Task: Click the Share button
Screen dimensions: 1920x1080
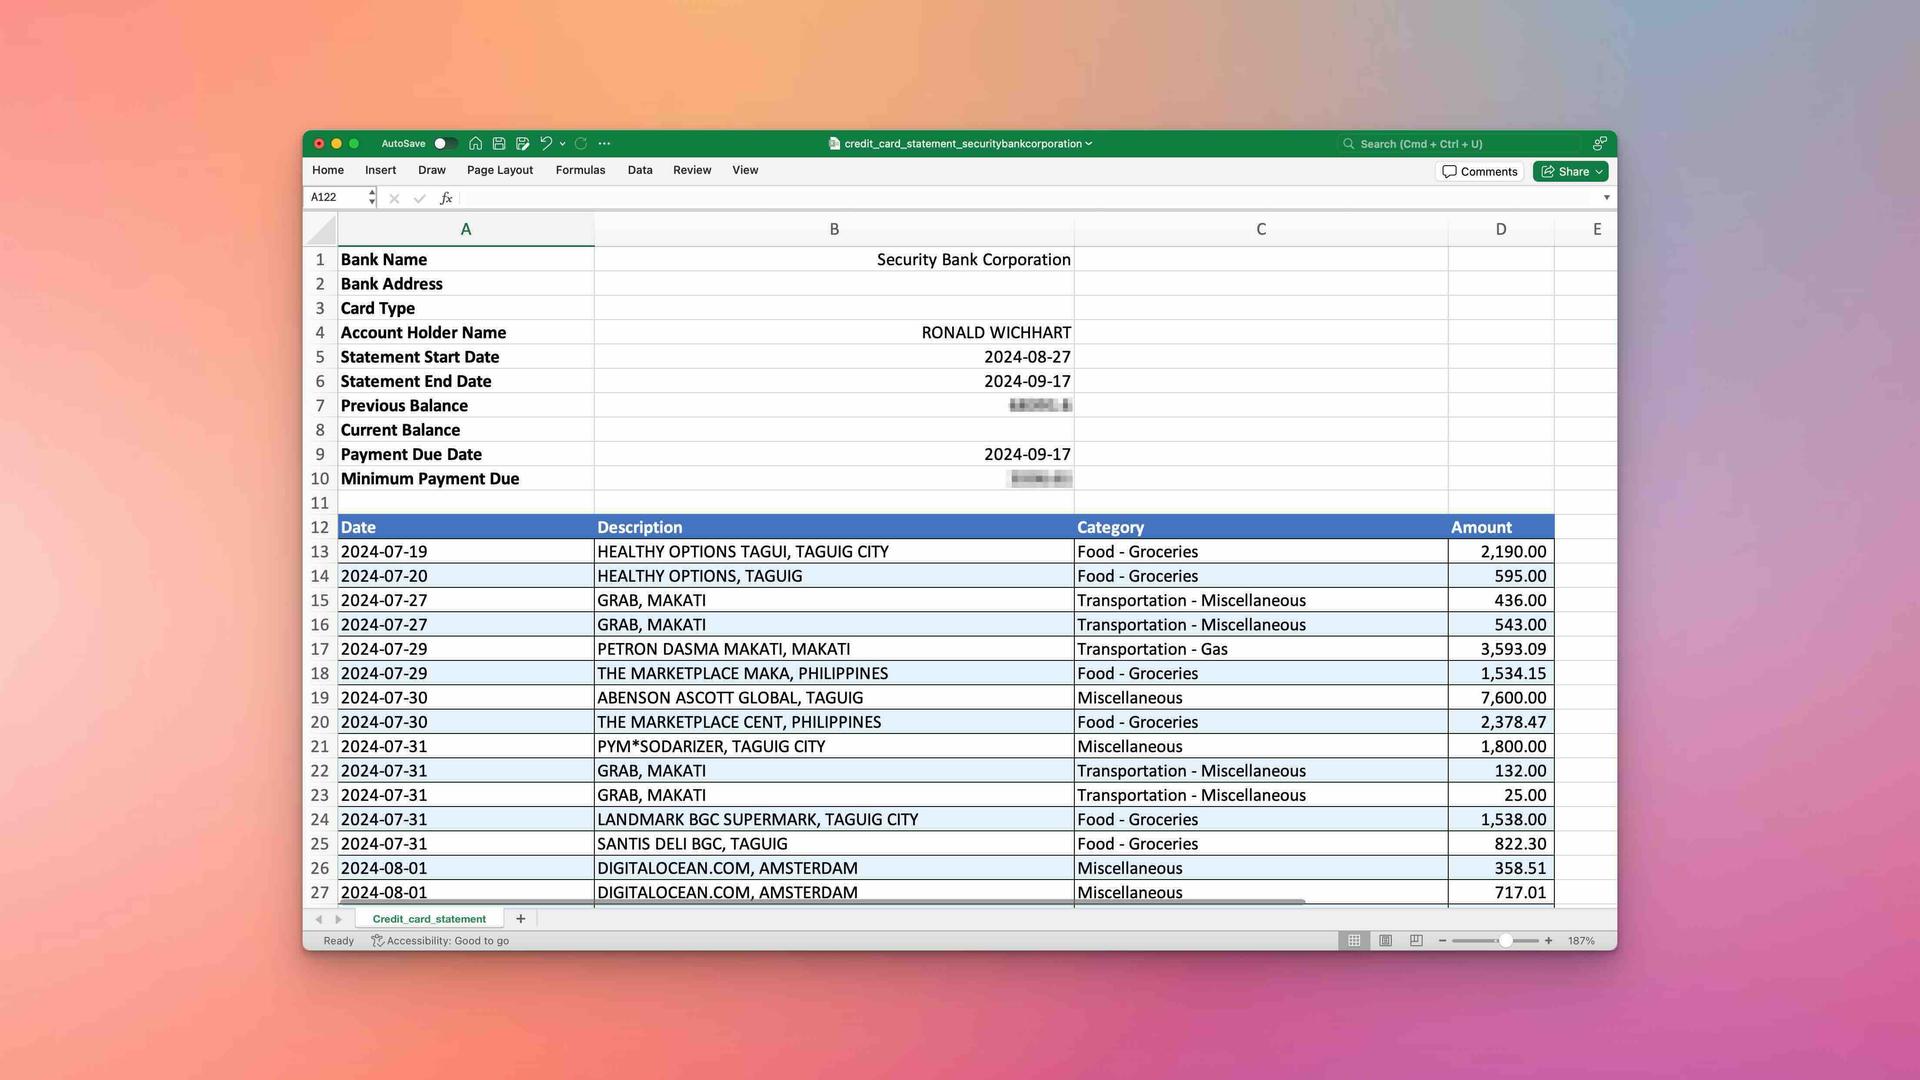Action: point(1571,172)
